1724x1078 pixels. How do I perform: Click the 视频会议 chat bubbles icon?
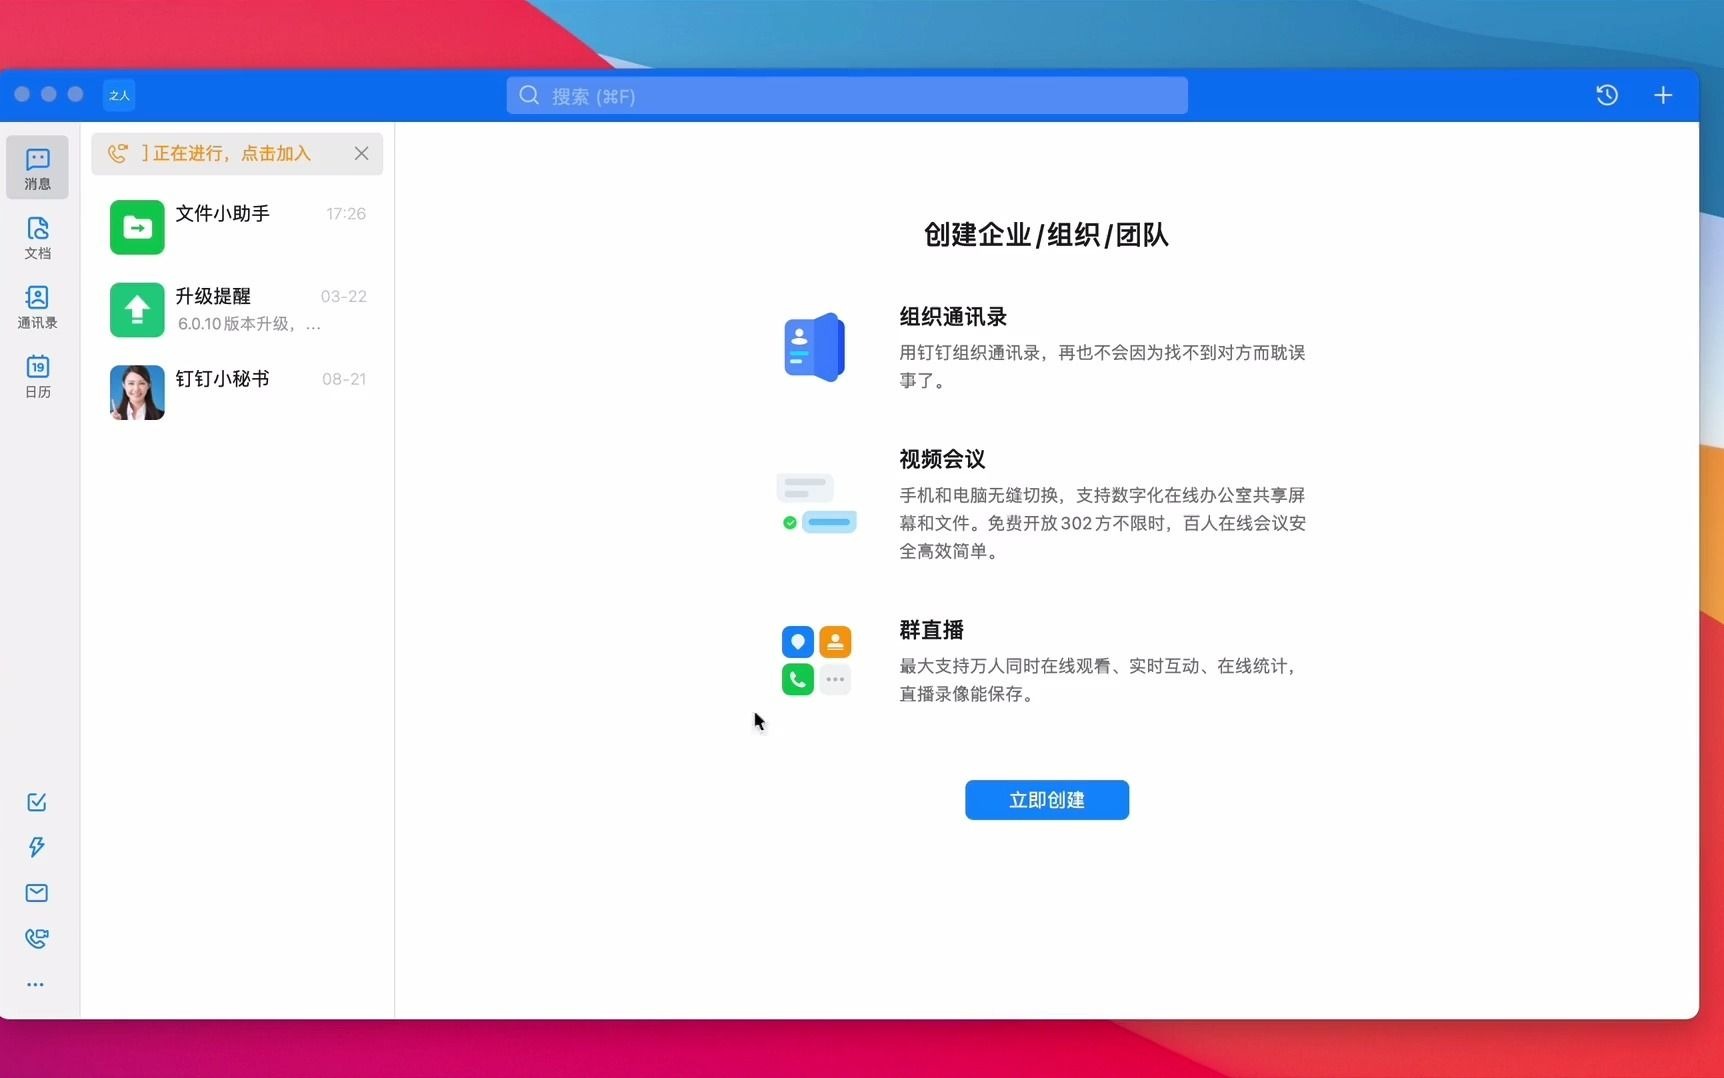coord(816,503)
